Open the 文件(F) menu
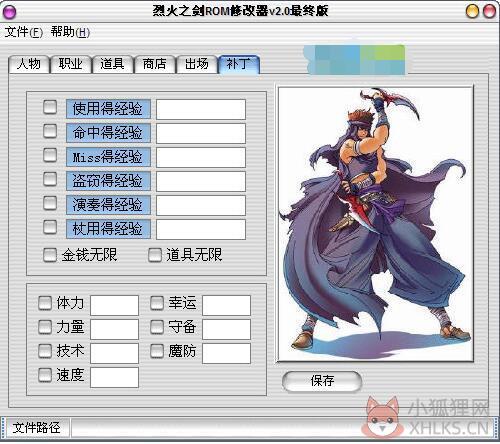 24,32
